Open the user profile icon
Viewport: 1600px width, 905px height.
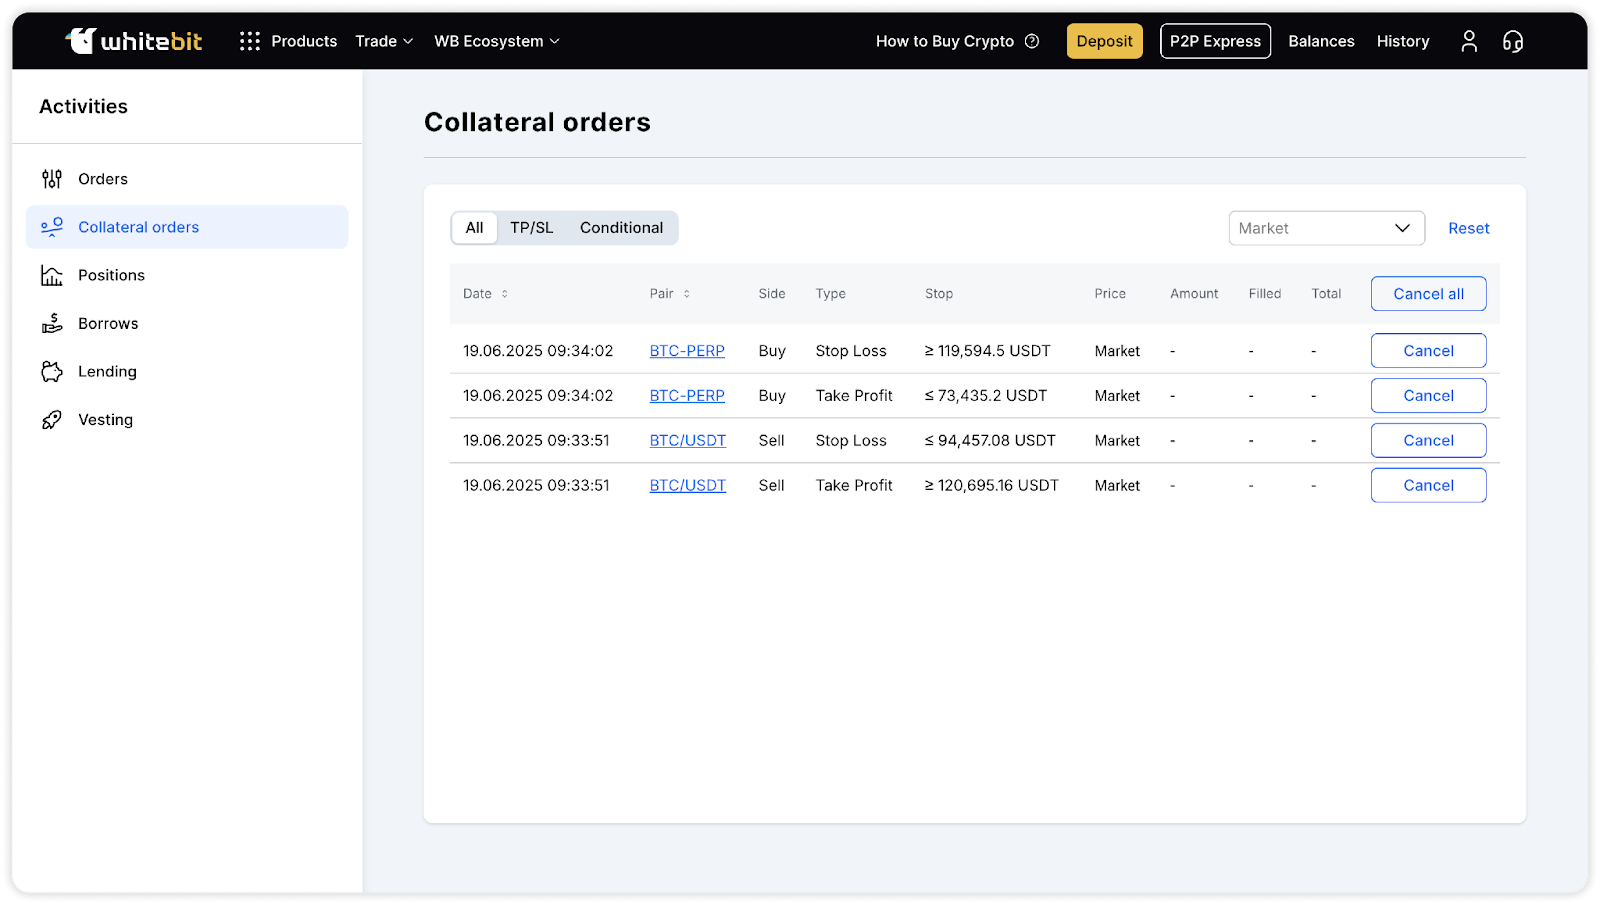pyautogui.click(x=1468, y=41)
